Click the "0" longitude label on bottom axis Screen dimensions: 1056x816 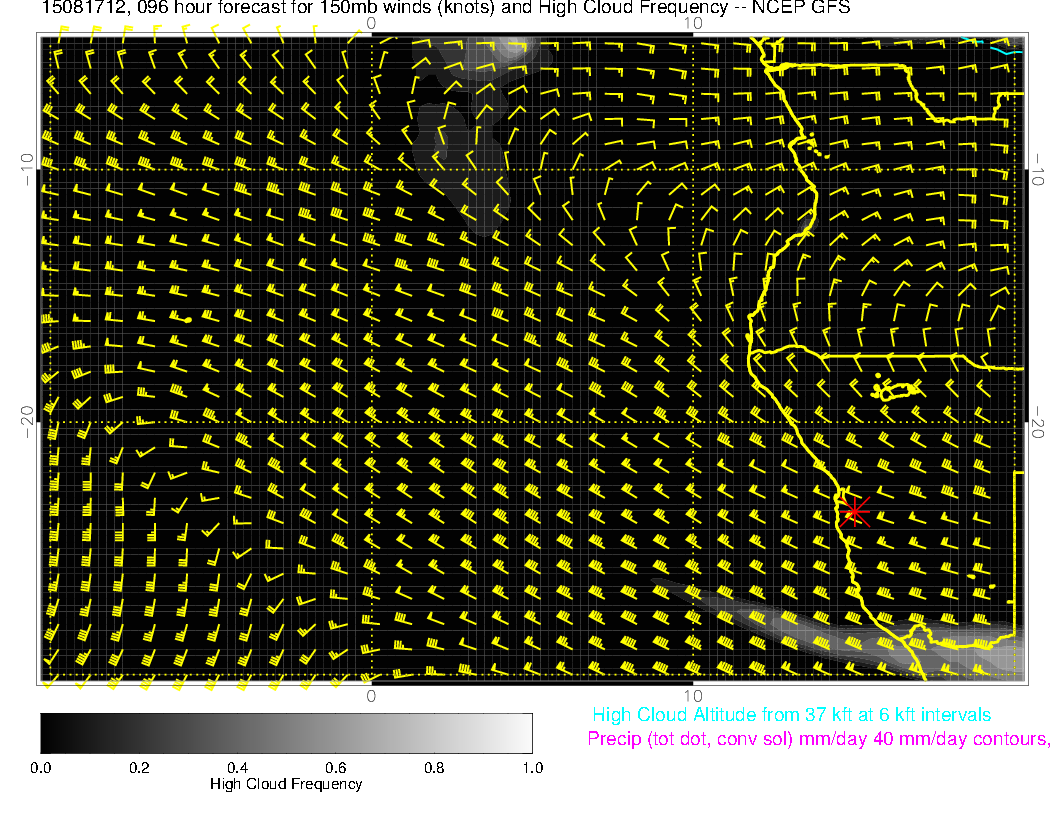click(x=371, y=695)
